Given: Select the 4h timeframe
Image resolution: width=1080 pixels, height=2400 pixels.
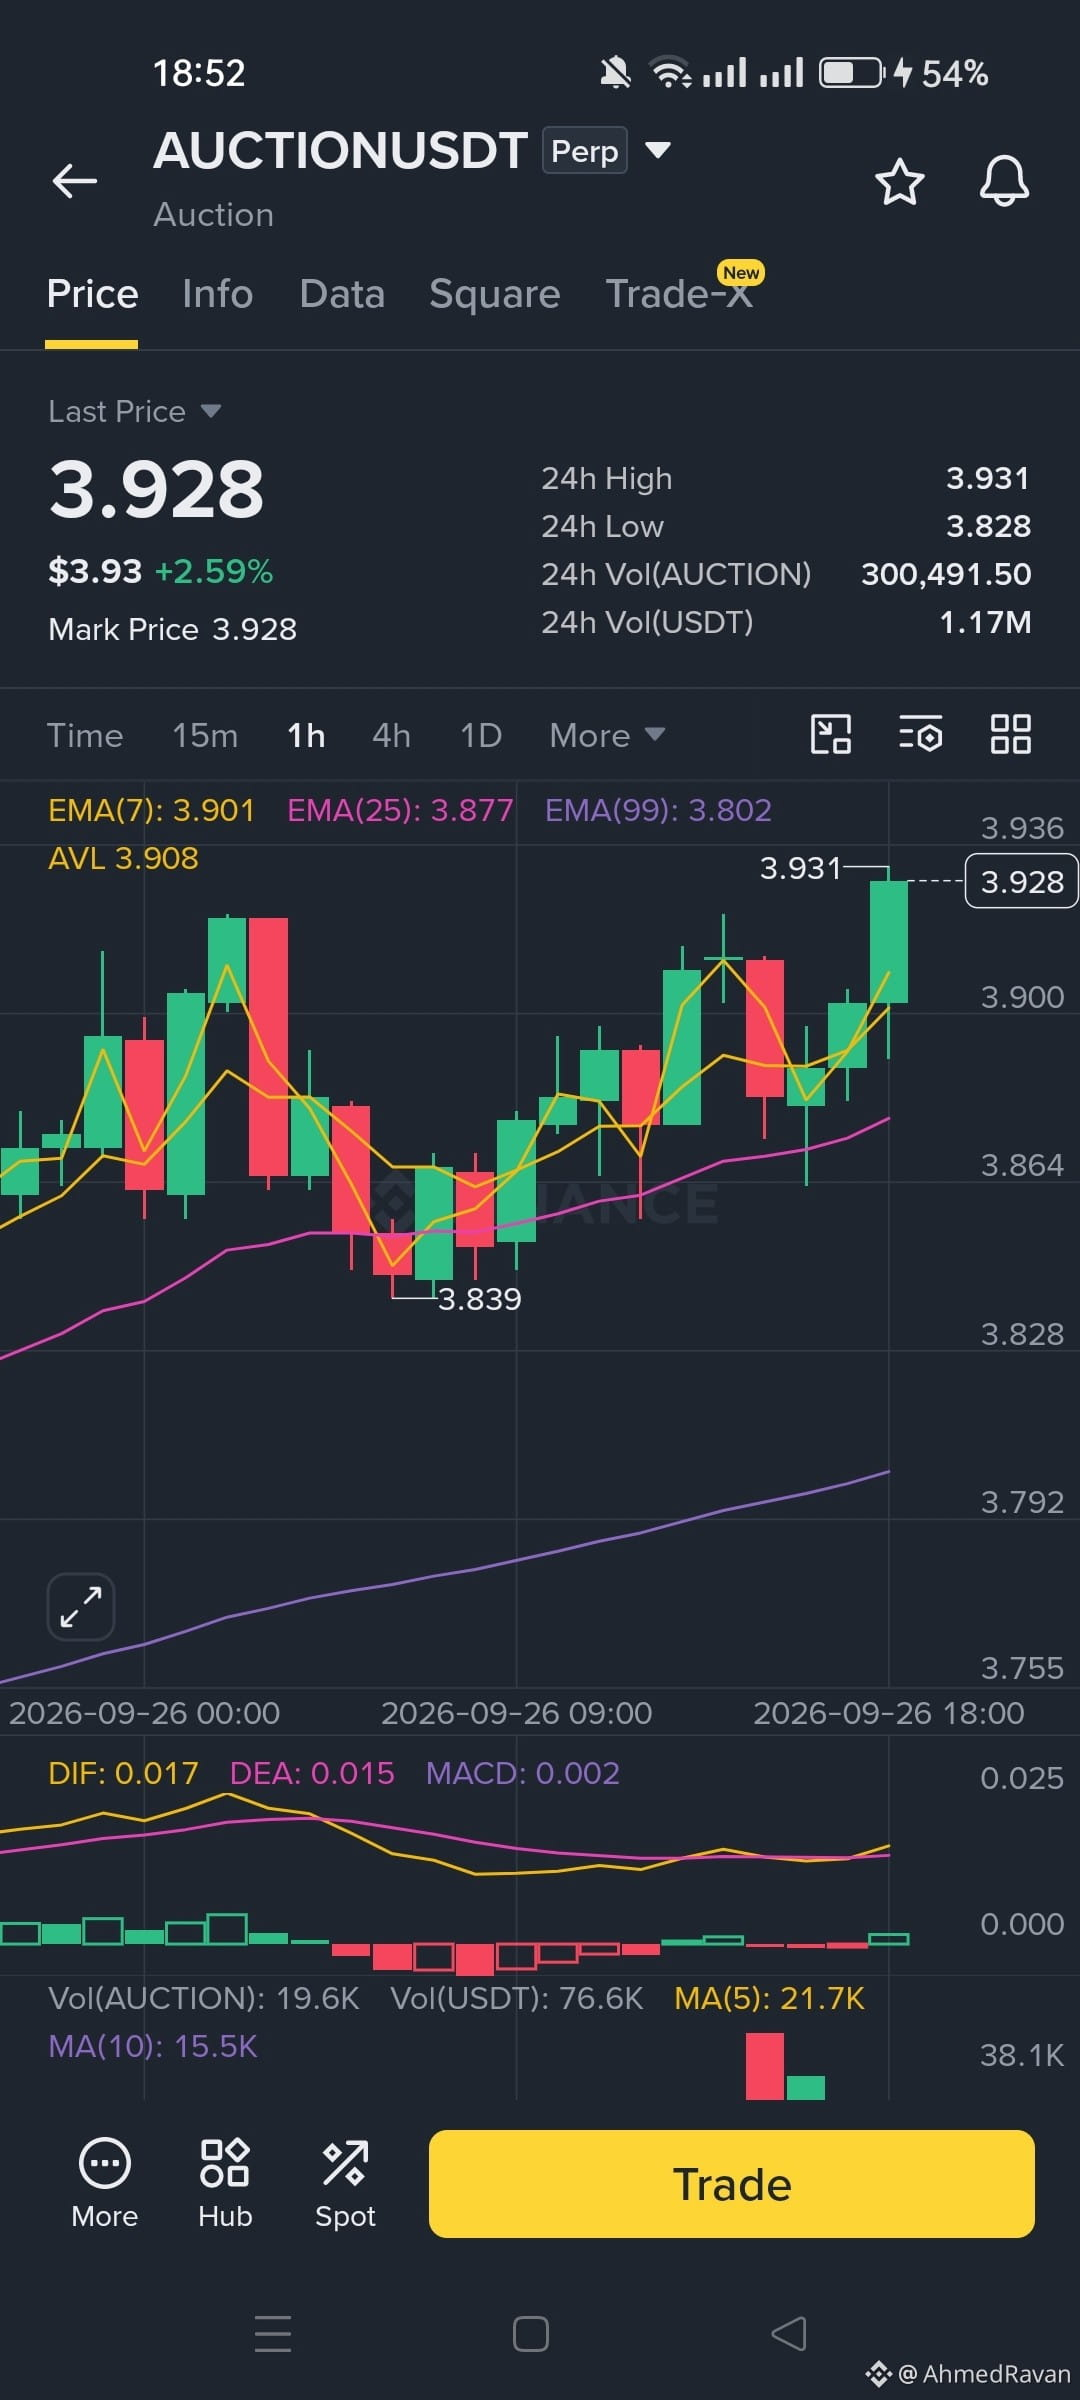Looking at the screenshot, I should click(391, 736).
